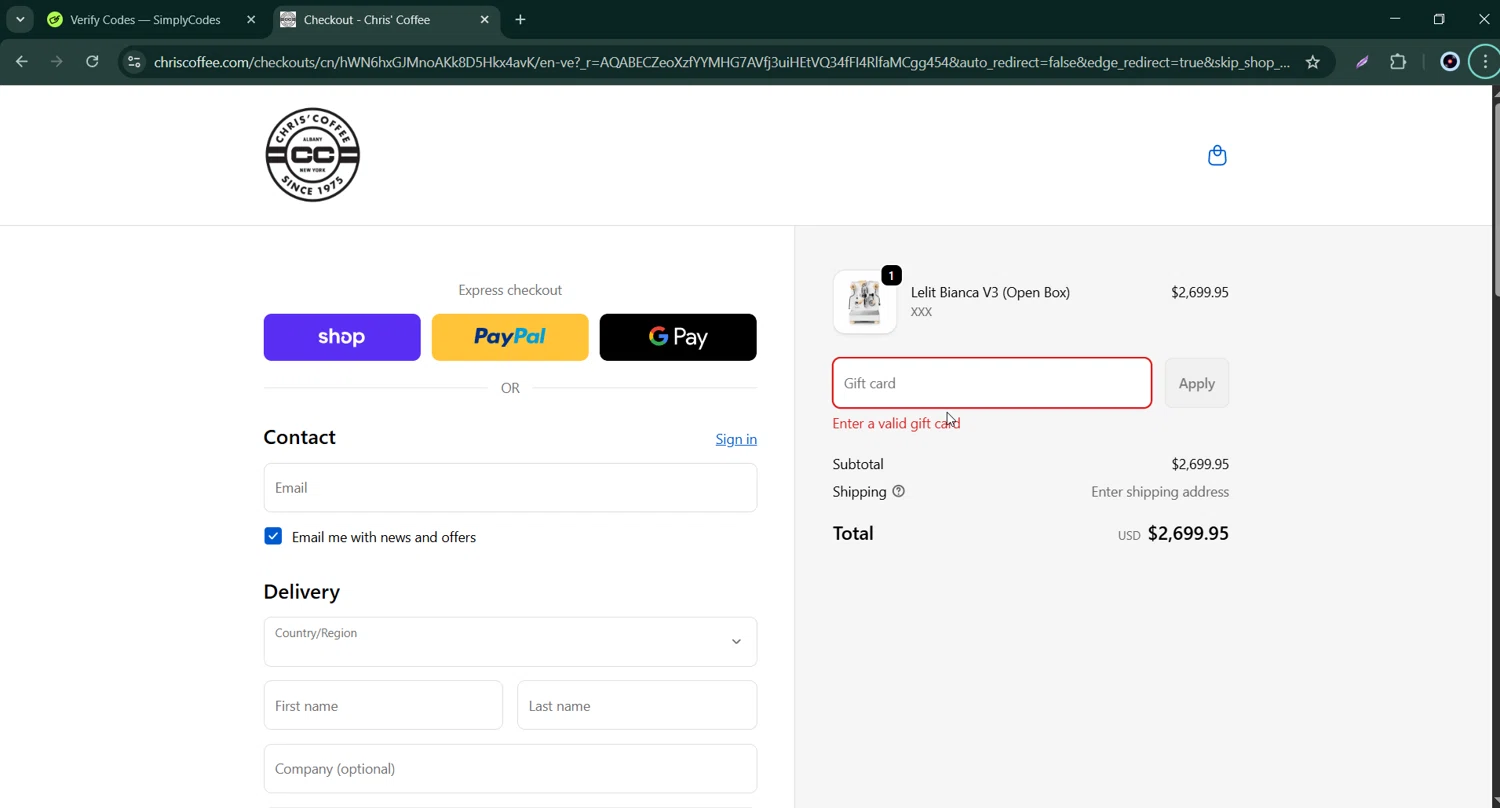Image resolution: width=1500 pixels, height=808 pixels.
Task: Open the Chrome three-dot menu
Action: [1485, 62]
